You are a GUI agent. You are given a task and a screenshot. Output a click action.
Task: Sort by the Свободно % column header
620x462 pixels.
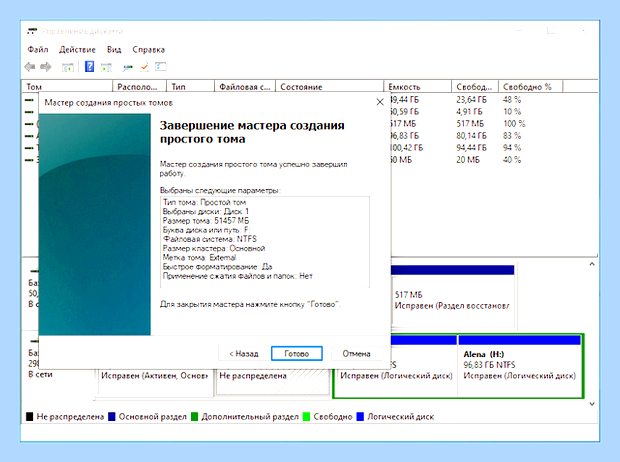(x=530, y=87)
